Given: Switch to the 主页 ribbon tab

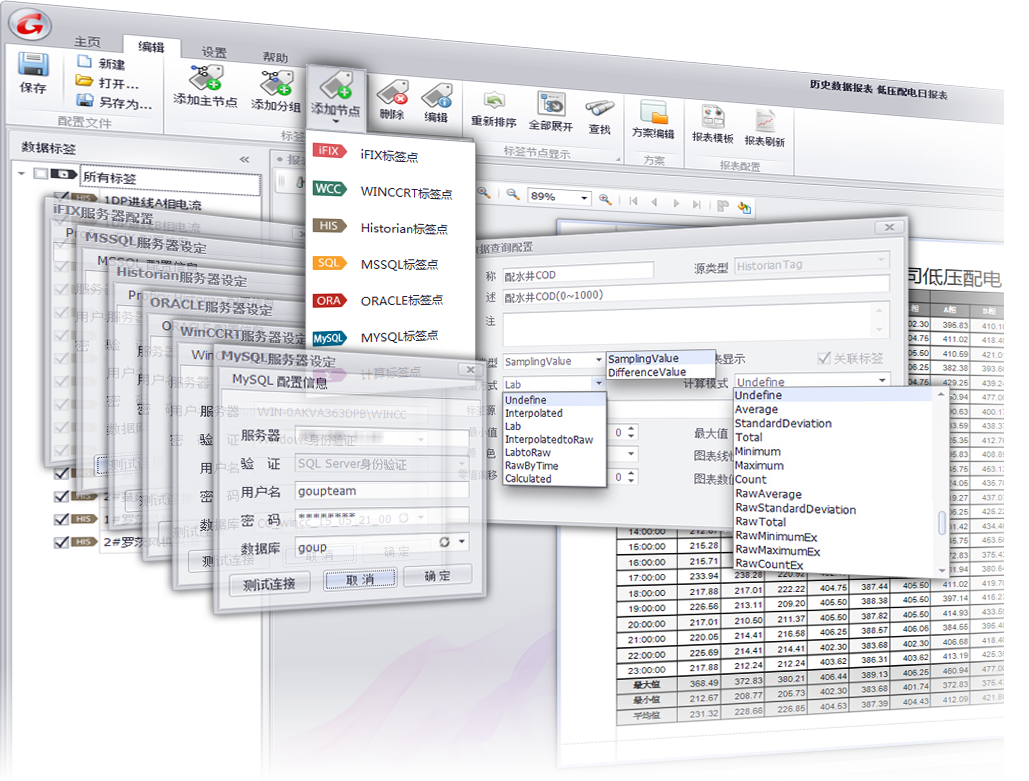Looking at the screenshot, I should click(x=87, y=41).
